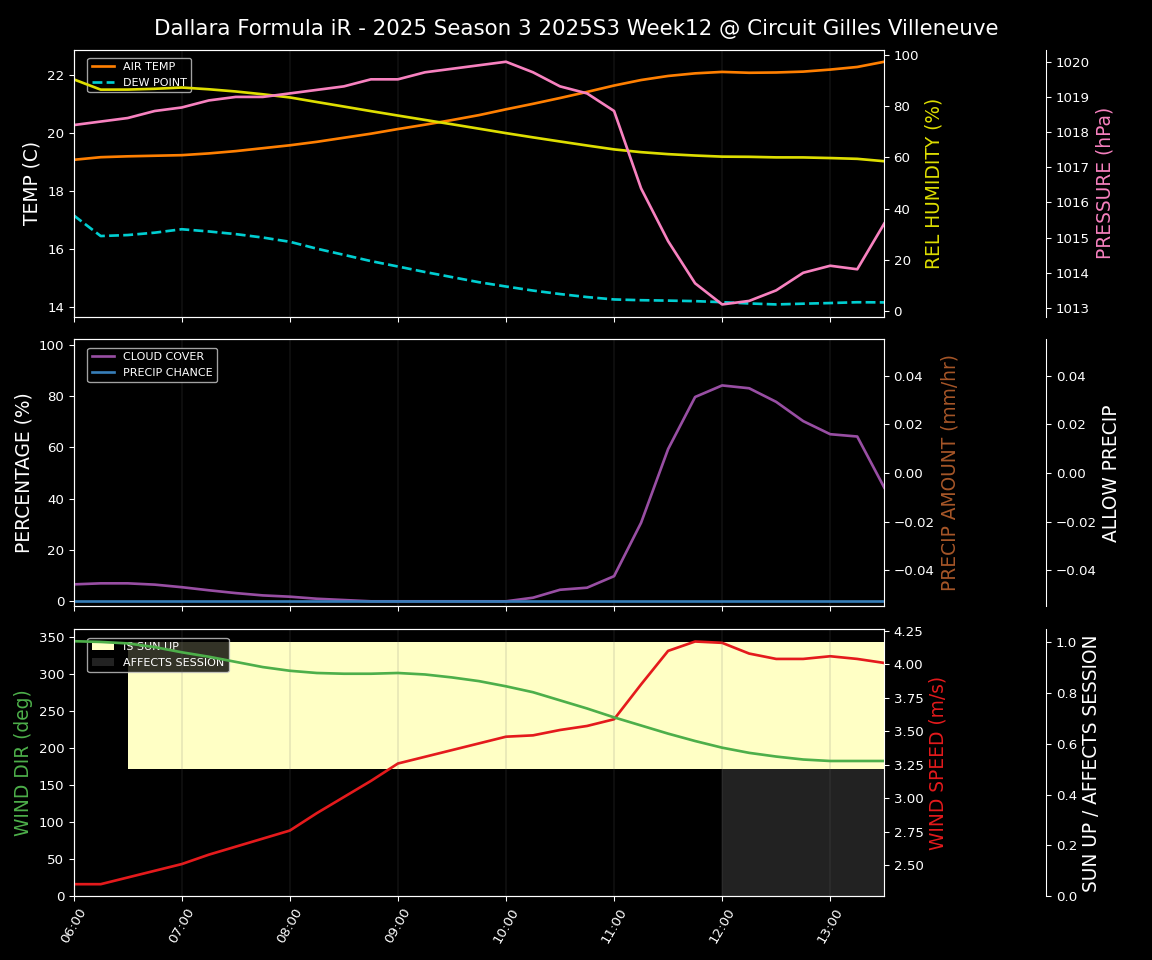Click the orange AIR TEMP legend line swatch
Image resolution: width=1152 pixels, height=960 pixels.
pos(104,66)
